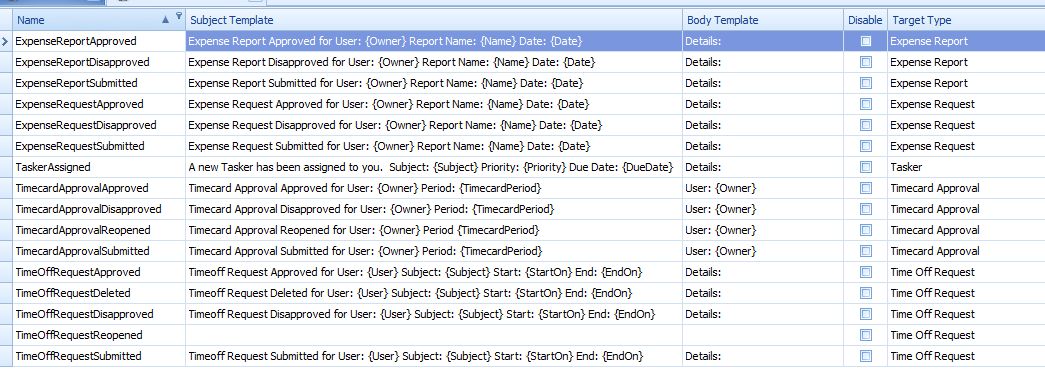The height and width of the screenshot is (373, 1045).
Task: Toggle Disable checkbox for ExpenseReportSubmitted
Action: tap(865, 83)
